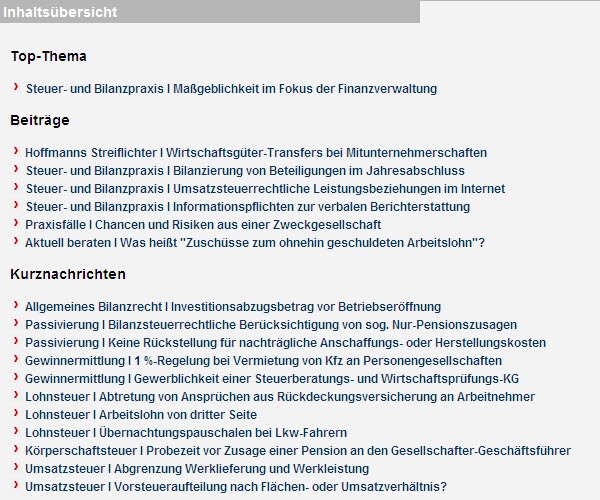Open Praxisfälle Chancen und Risiken article
The width and height of the screenshot is (600, 500).
203,225
